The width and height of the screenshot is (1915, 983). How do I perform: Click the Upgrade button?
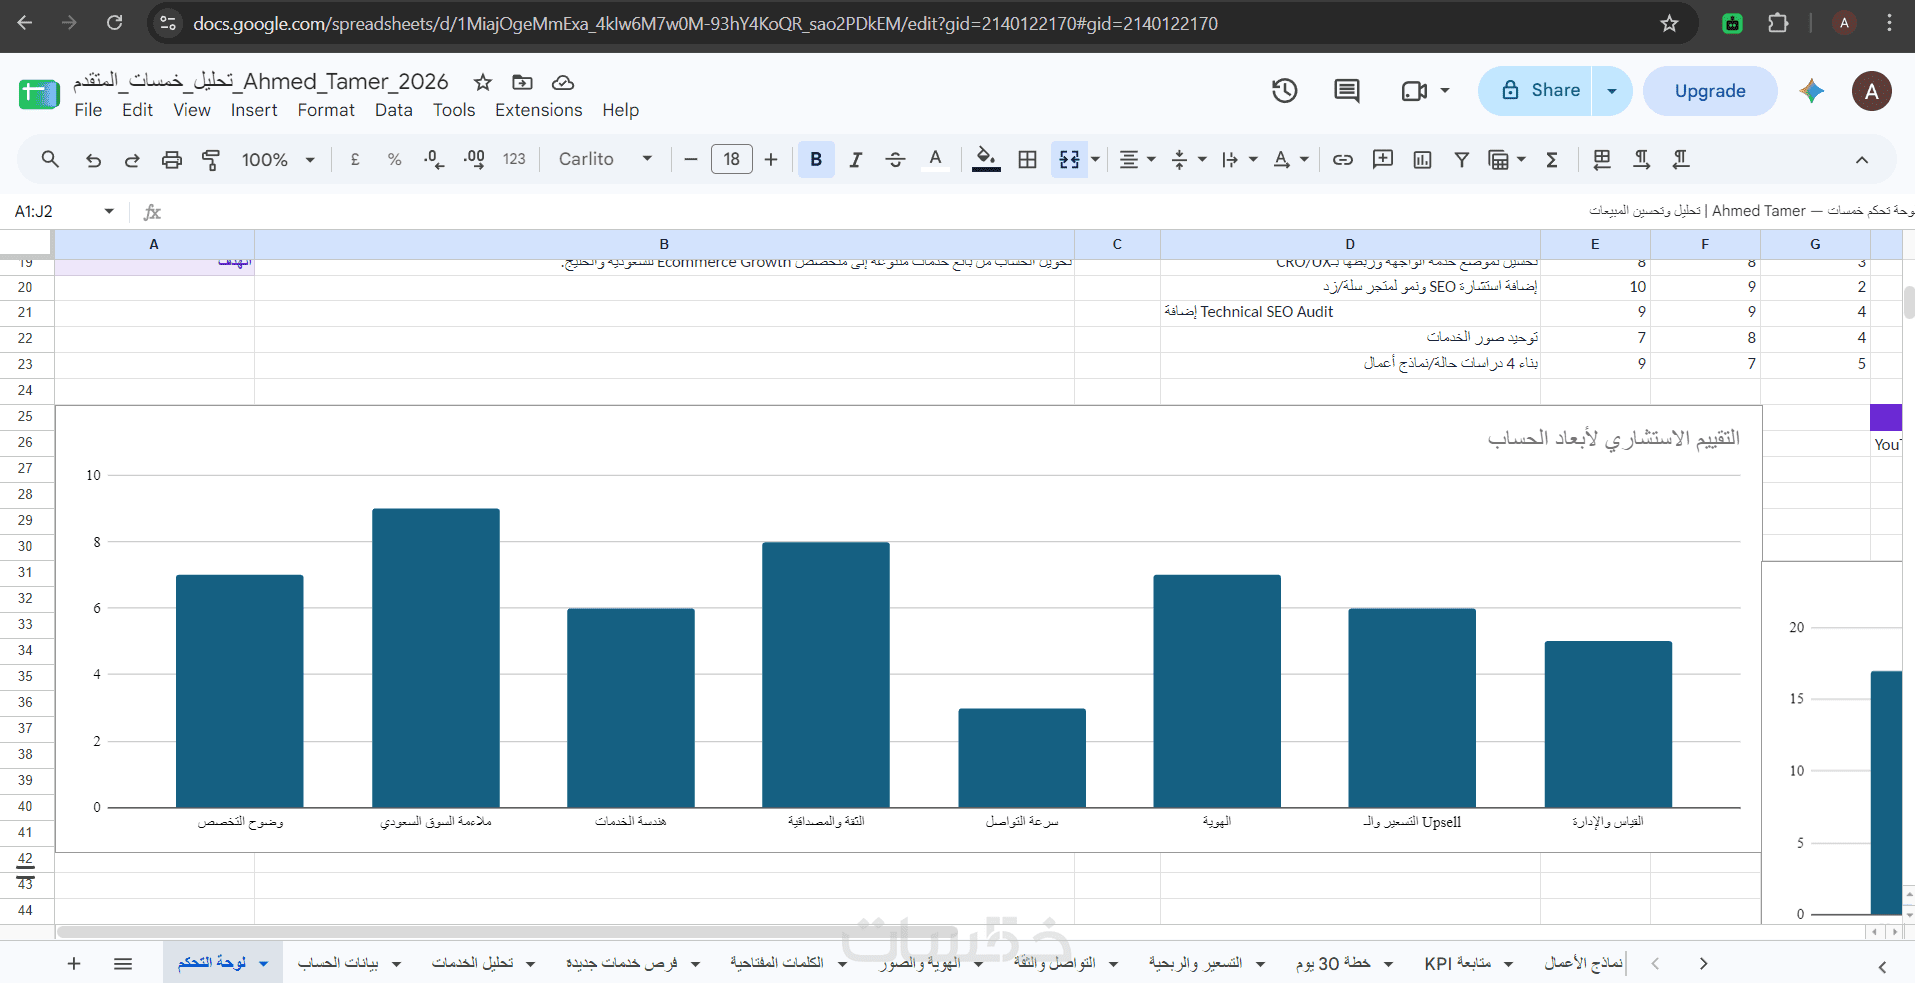1710,91
